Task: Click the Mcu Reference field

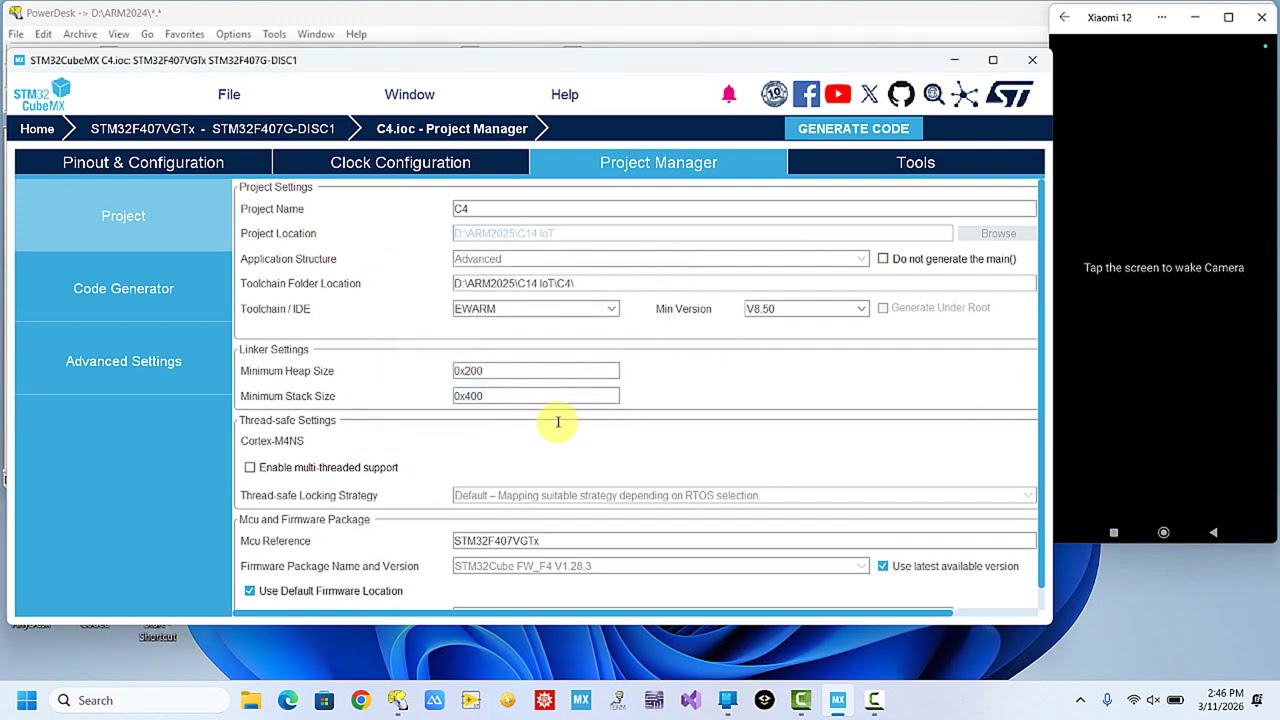Action: [x=744, y=541]
